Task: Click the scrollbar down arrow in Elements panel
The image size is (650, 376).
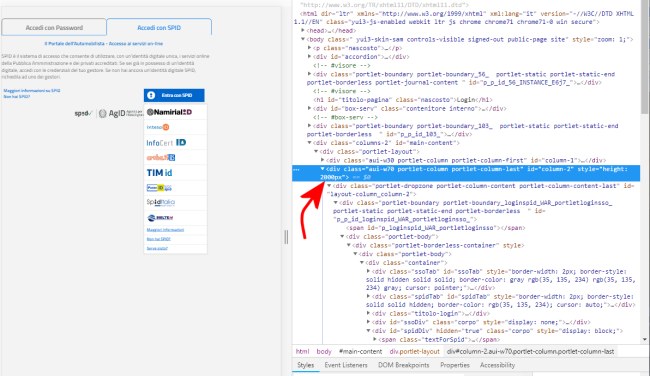Action: 645,340
